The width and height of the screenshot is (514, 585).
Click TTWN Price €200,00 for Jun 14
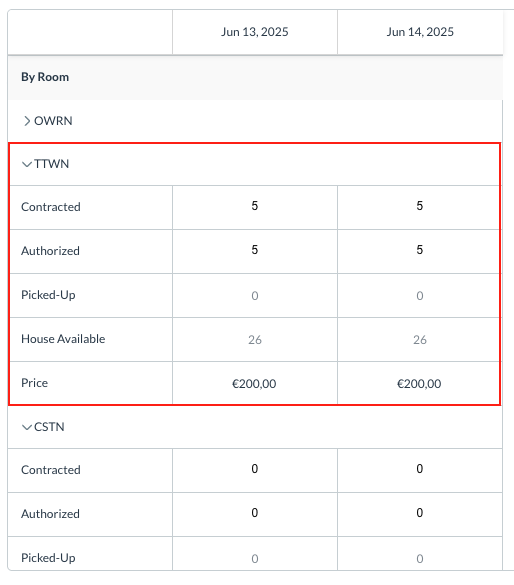coord(419,384)
